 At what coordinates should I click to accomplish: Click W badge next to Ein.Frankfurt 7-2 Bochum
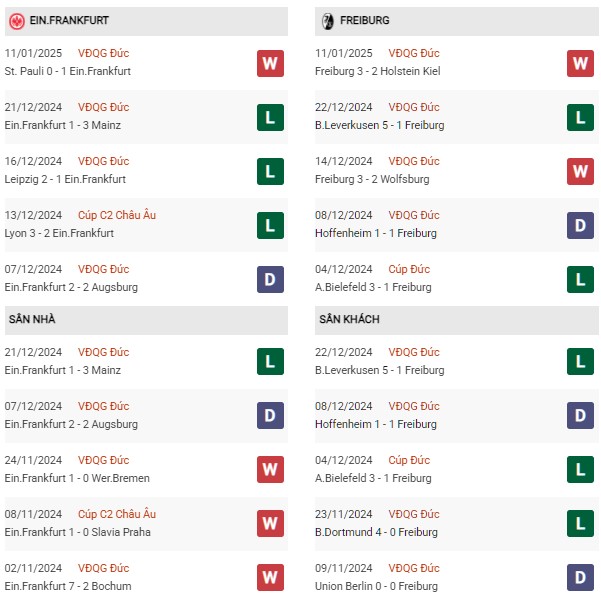pyautogui.click(x=270, y=577)
